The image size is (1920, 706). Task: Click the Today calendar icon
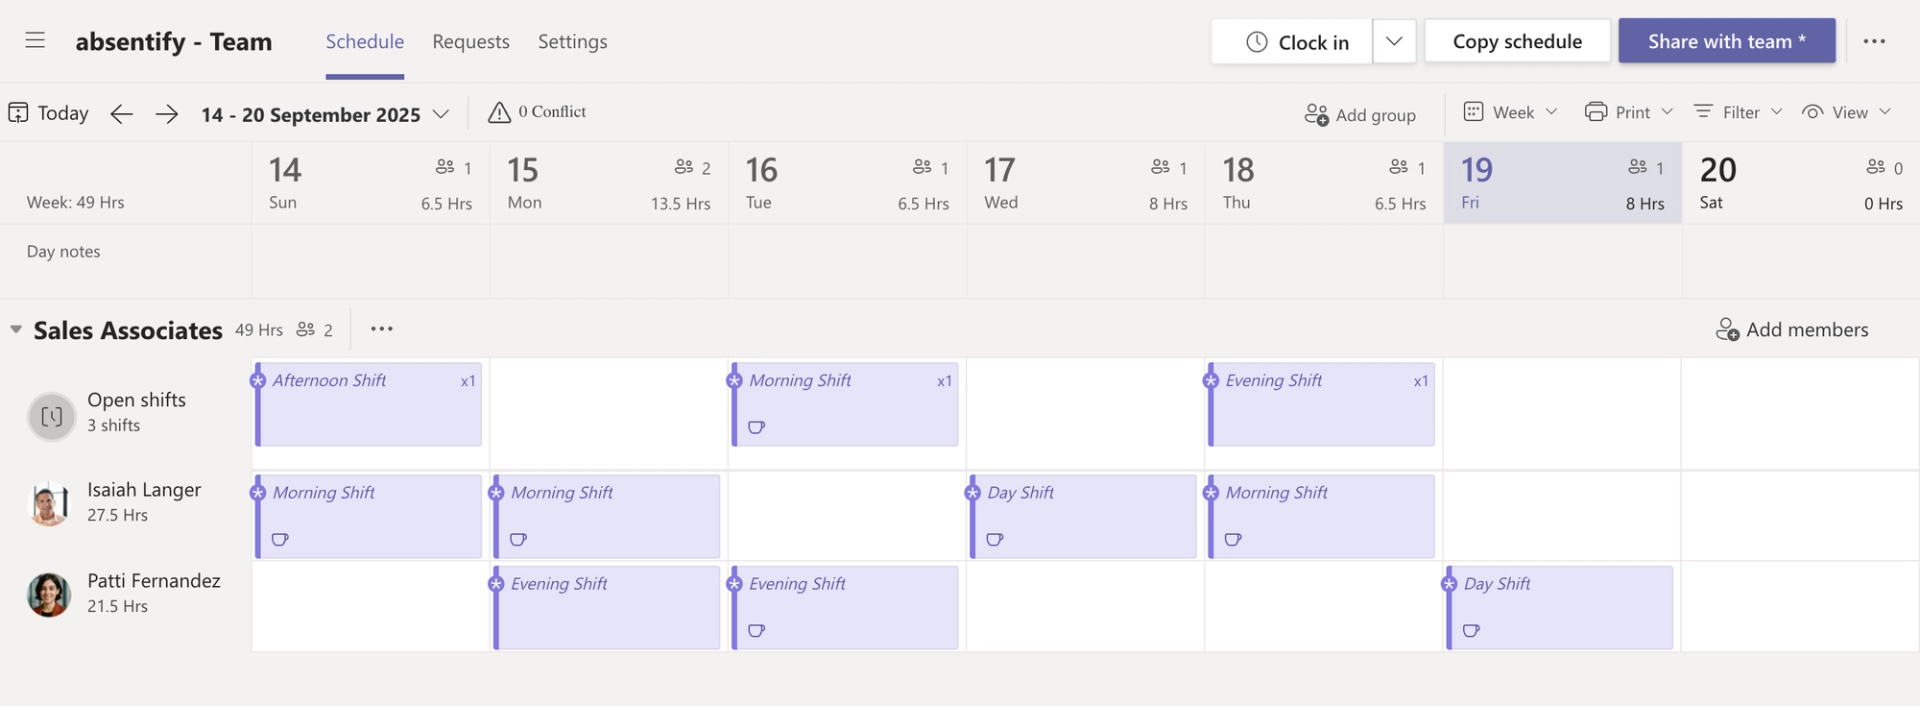[x=18, y=113]
